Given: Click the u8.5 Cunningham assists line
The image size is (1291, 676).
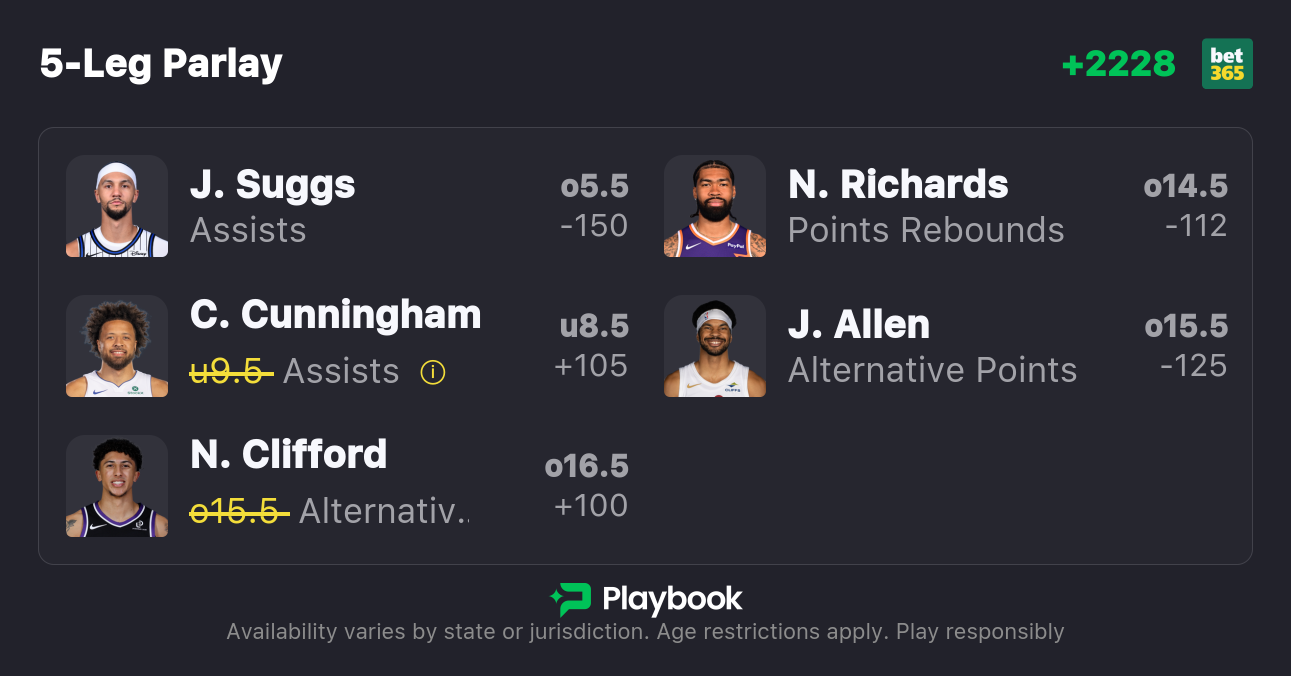Looking at the screenshot, I should tap(594, 326).
